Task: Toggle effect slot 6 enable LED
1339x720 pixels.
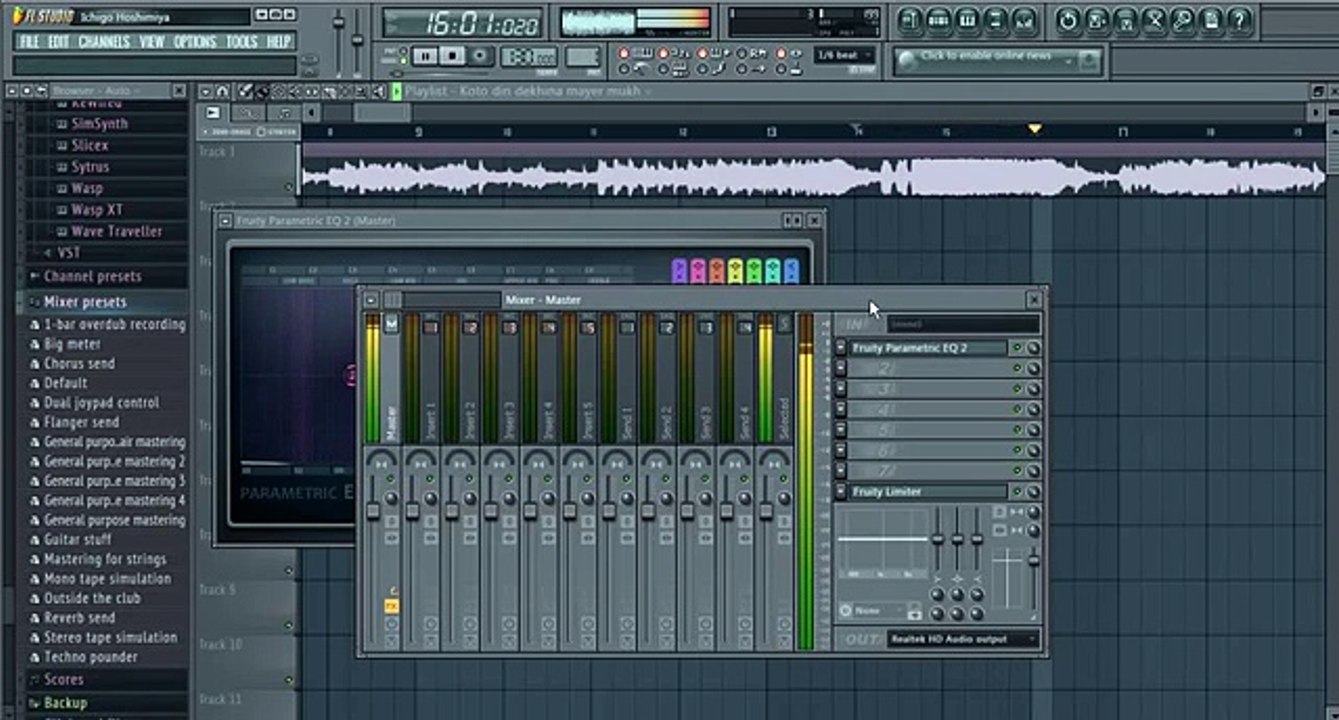Action: tap(1017, 451)
